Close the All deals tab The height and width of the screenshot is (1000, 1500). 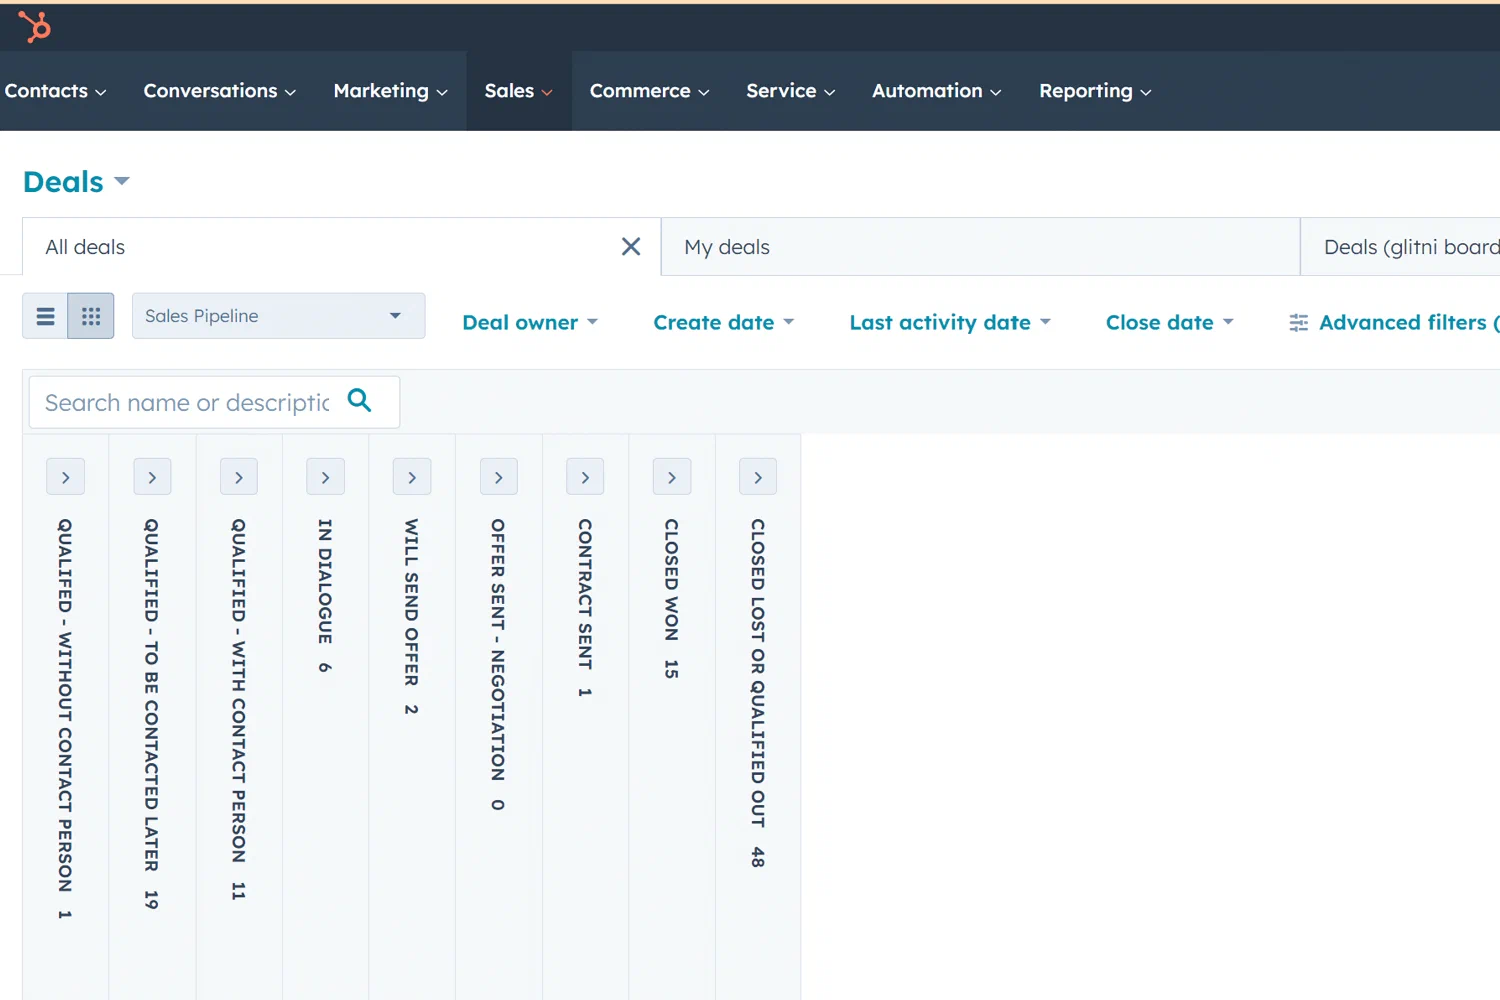(x=630, y=246)
